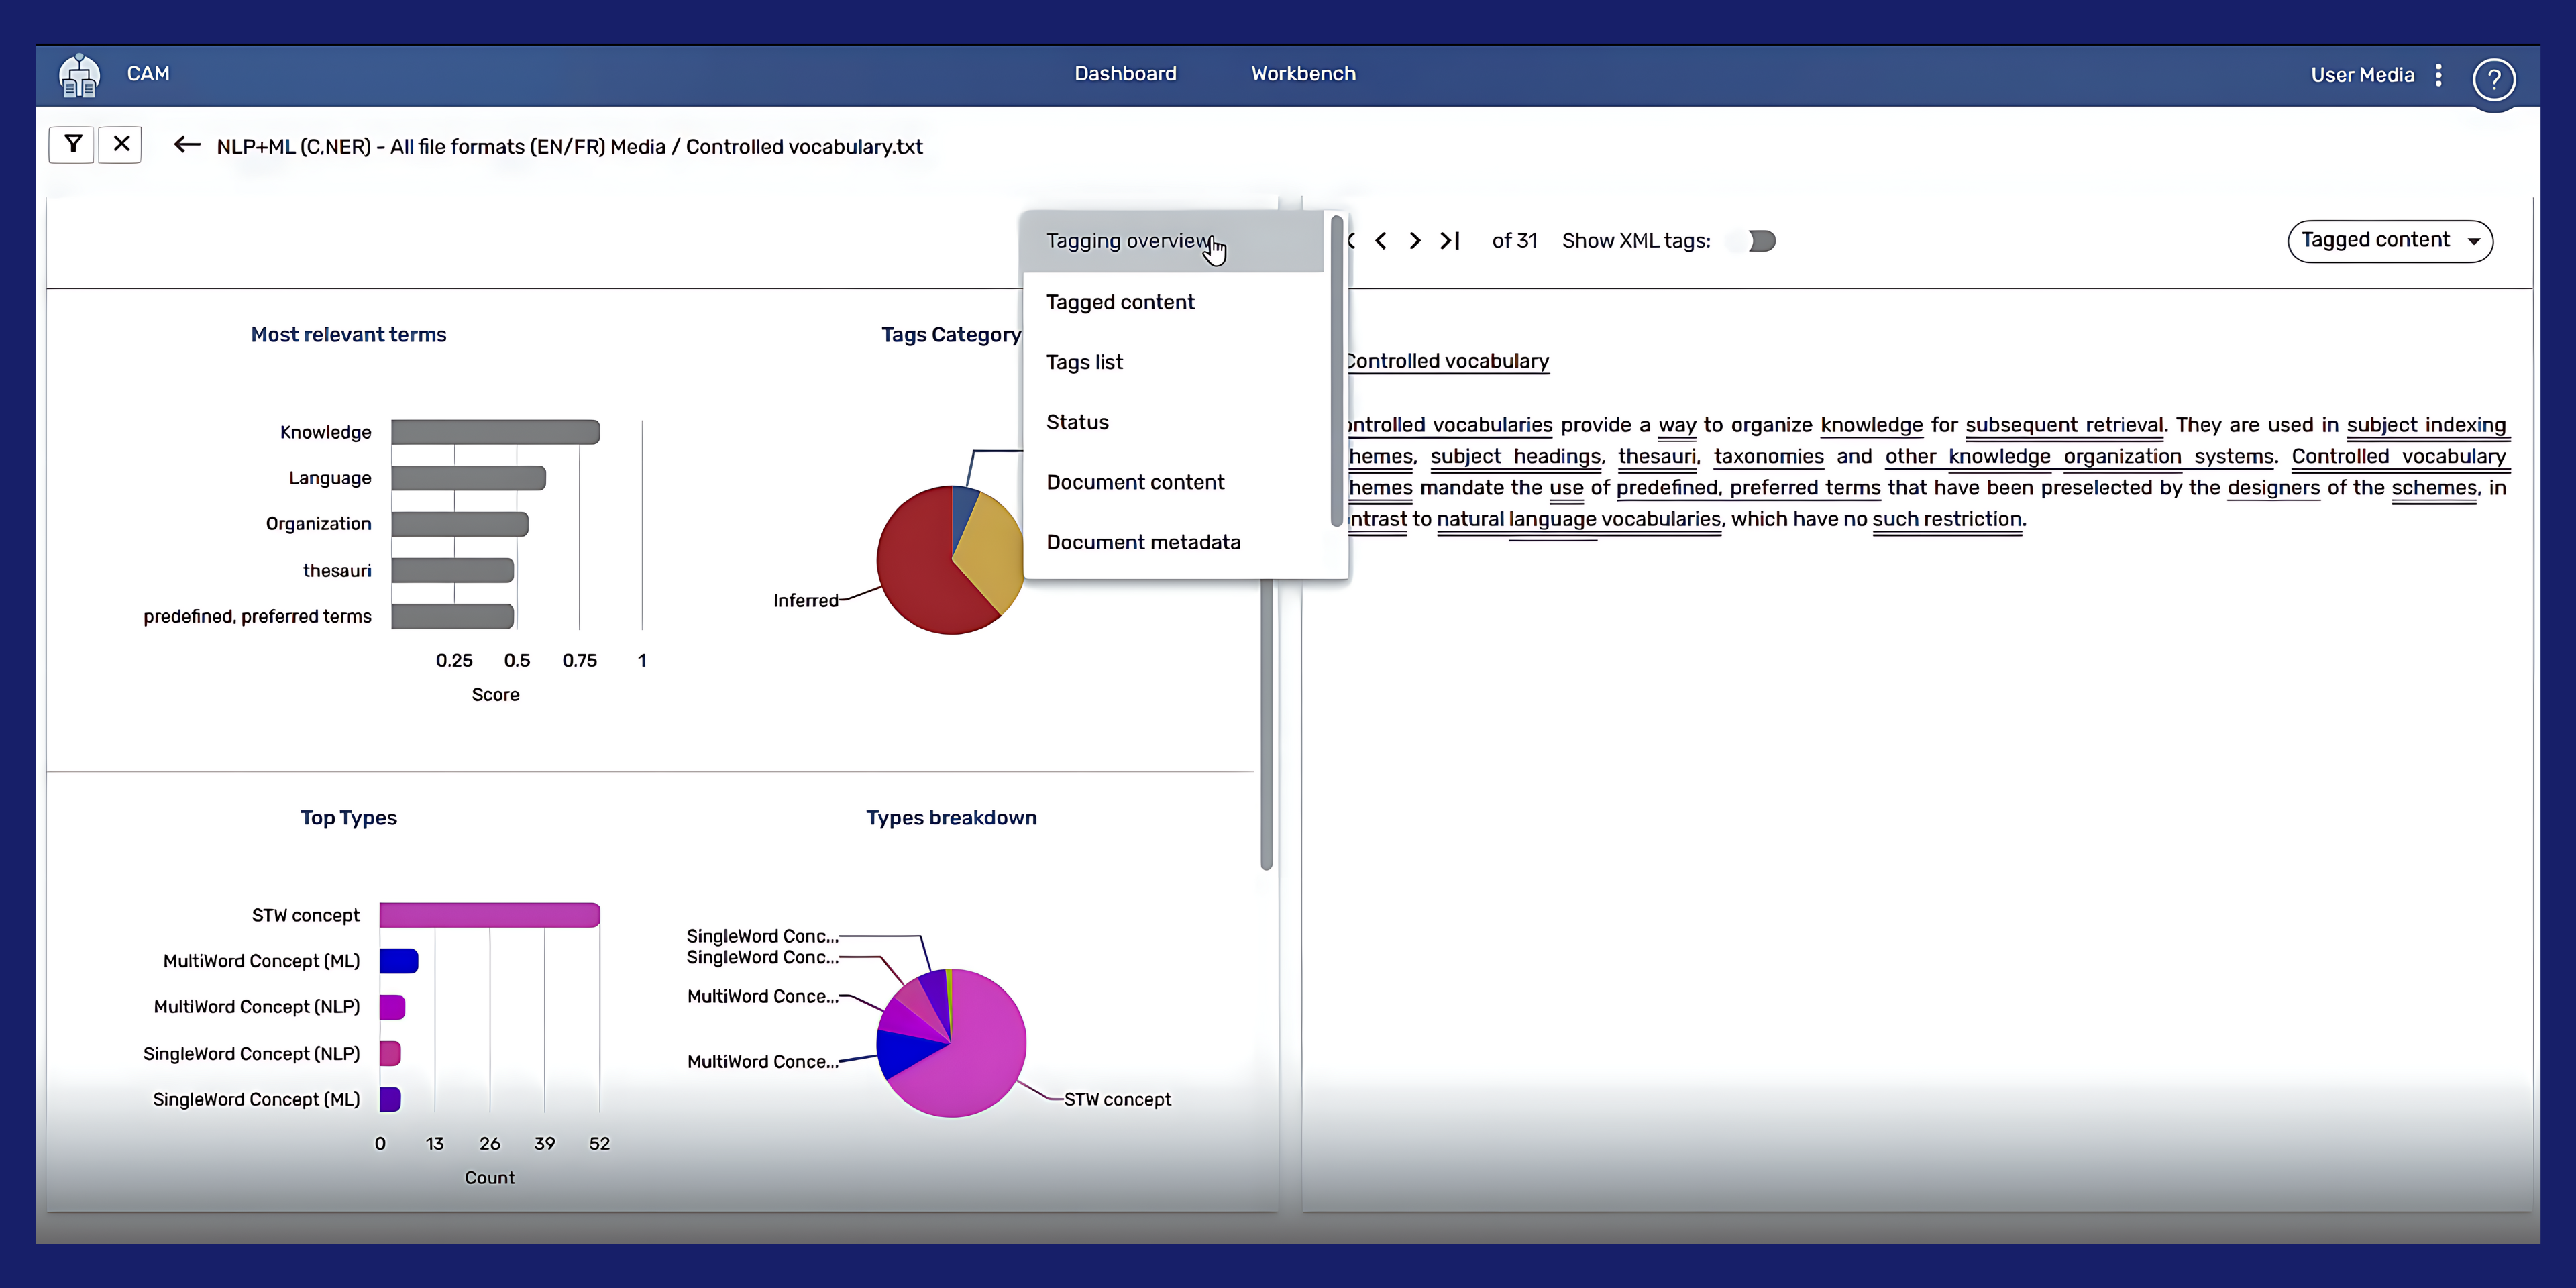Screen dimensions: 2576x1288
Task: Open the Tagged content dropdown on the right
Action: [x=2390, y=241]
